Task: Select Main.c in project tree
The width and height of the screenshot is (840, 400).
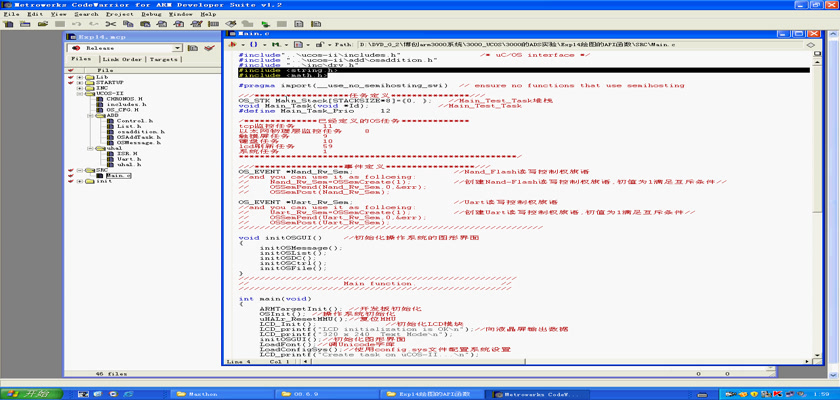Action: coord(118,176)
